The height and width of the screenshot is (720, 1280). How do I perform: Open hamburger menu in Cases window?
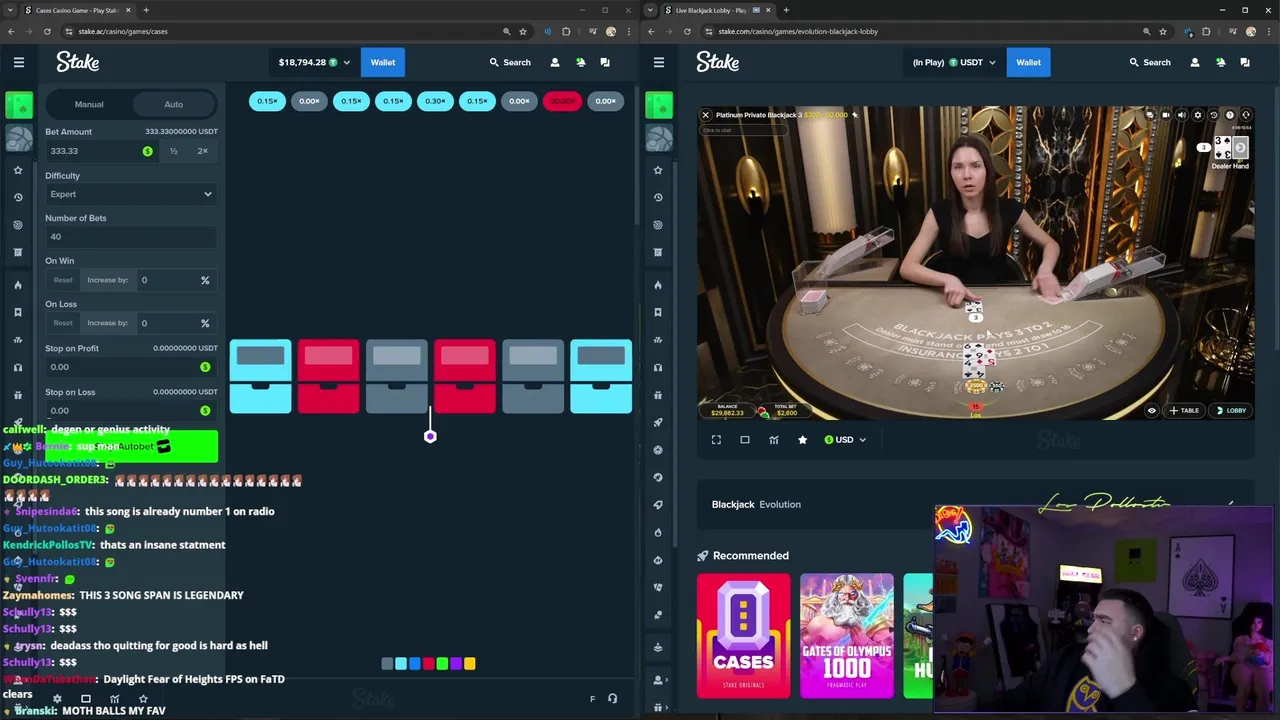click(x=18, y=62)
